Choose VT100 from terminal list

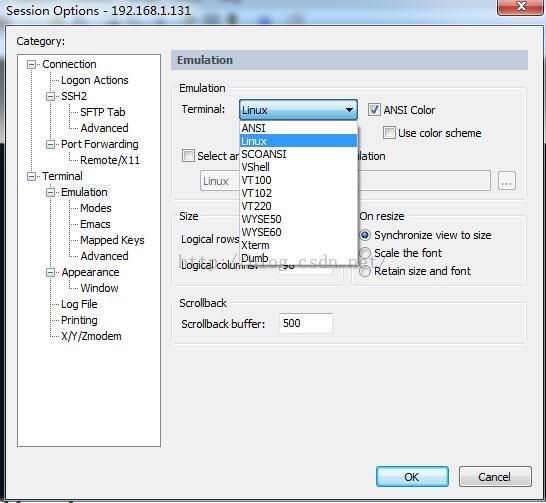tap(298, 180)
